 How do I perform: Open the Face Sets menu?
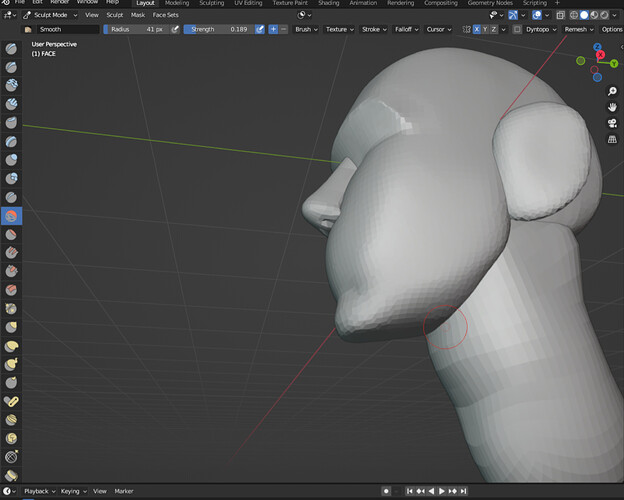coord(166,15)
